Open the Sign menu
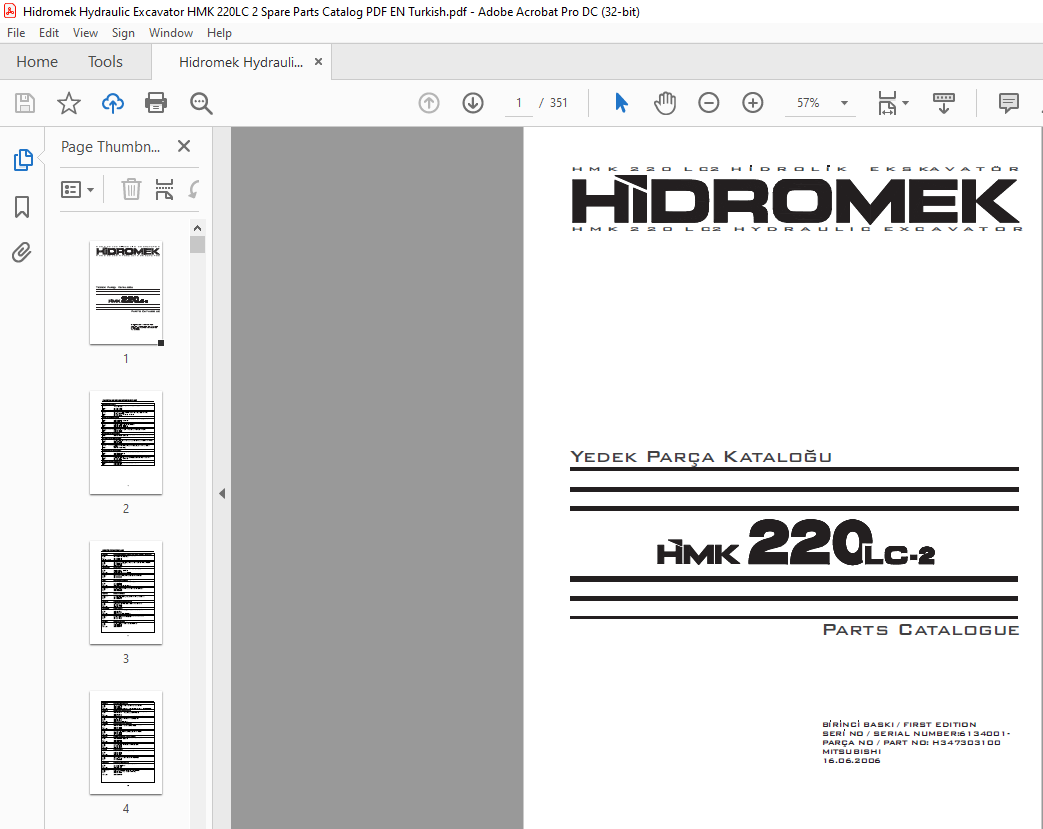This screenshot has height=829, width=1043. 123,33
